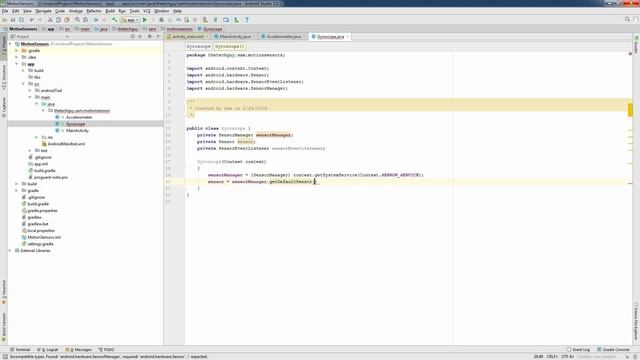Image resolution: width=640 pixels, height=360 pixels.
Task: Click the Debug app bug icon
Action: click(162, 20)
